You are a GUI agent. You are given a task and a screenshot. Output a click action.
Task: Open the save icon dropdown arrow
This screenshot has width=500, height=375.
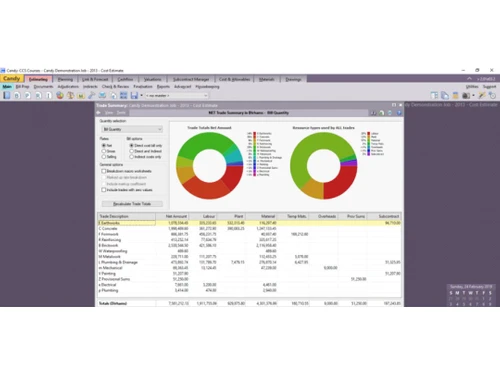(141, 96)
